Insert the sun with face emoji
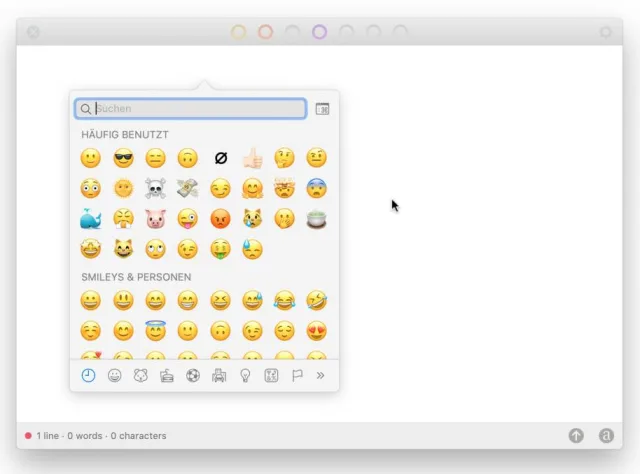The image size is (640, 474). click(x=123, y=189)
